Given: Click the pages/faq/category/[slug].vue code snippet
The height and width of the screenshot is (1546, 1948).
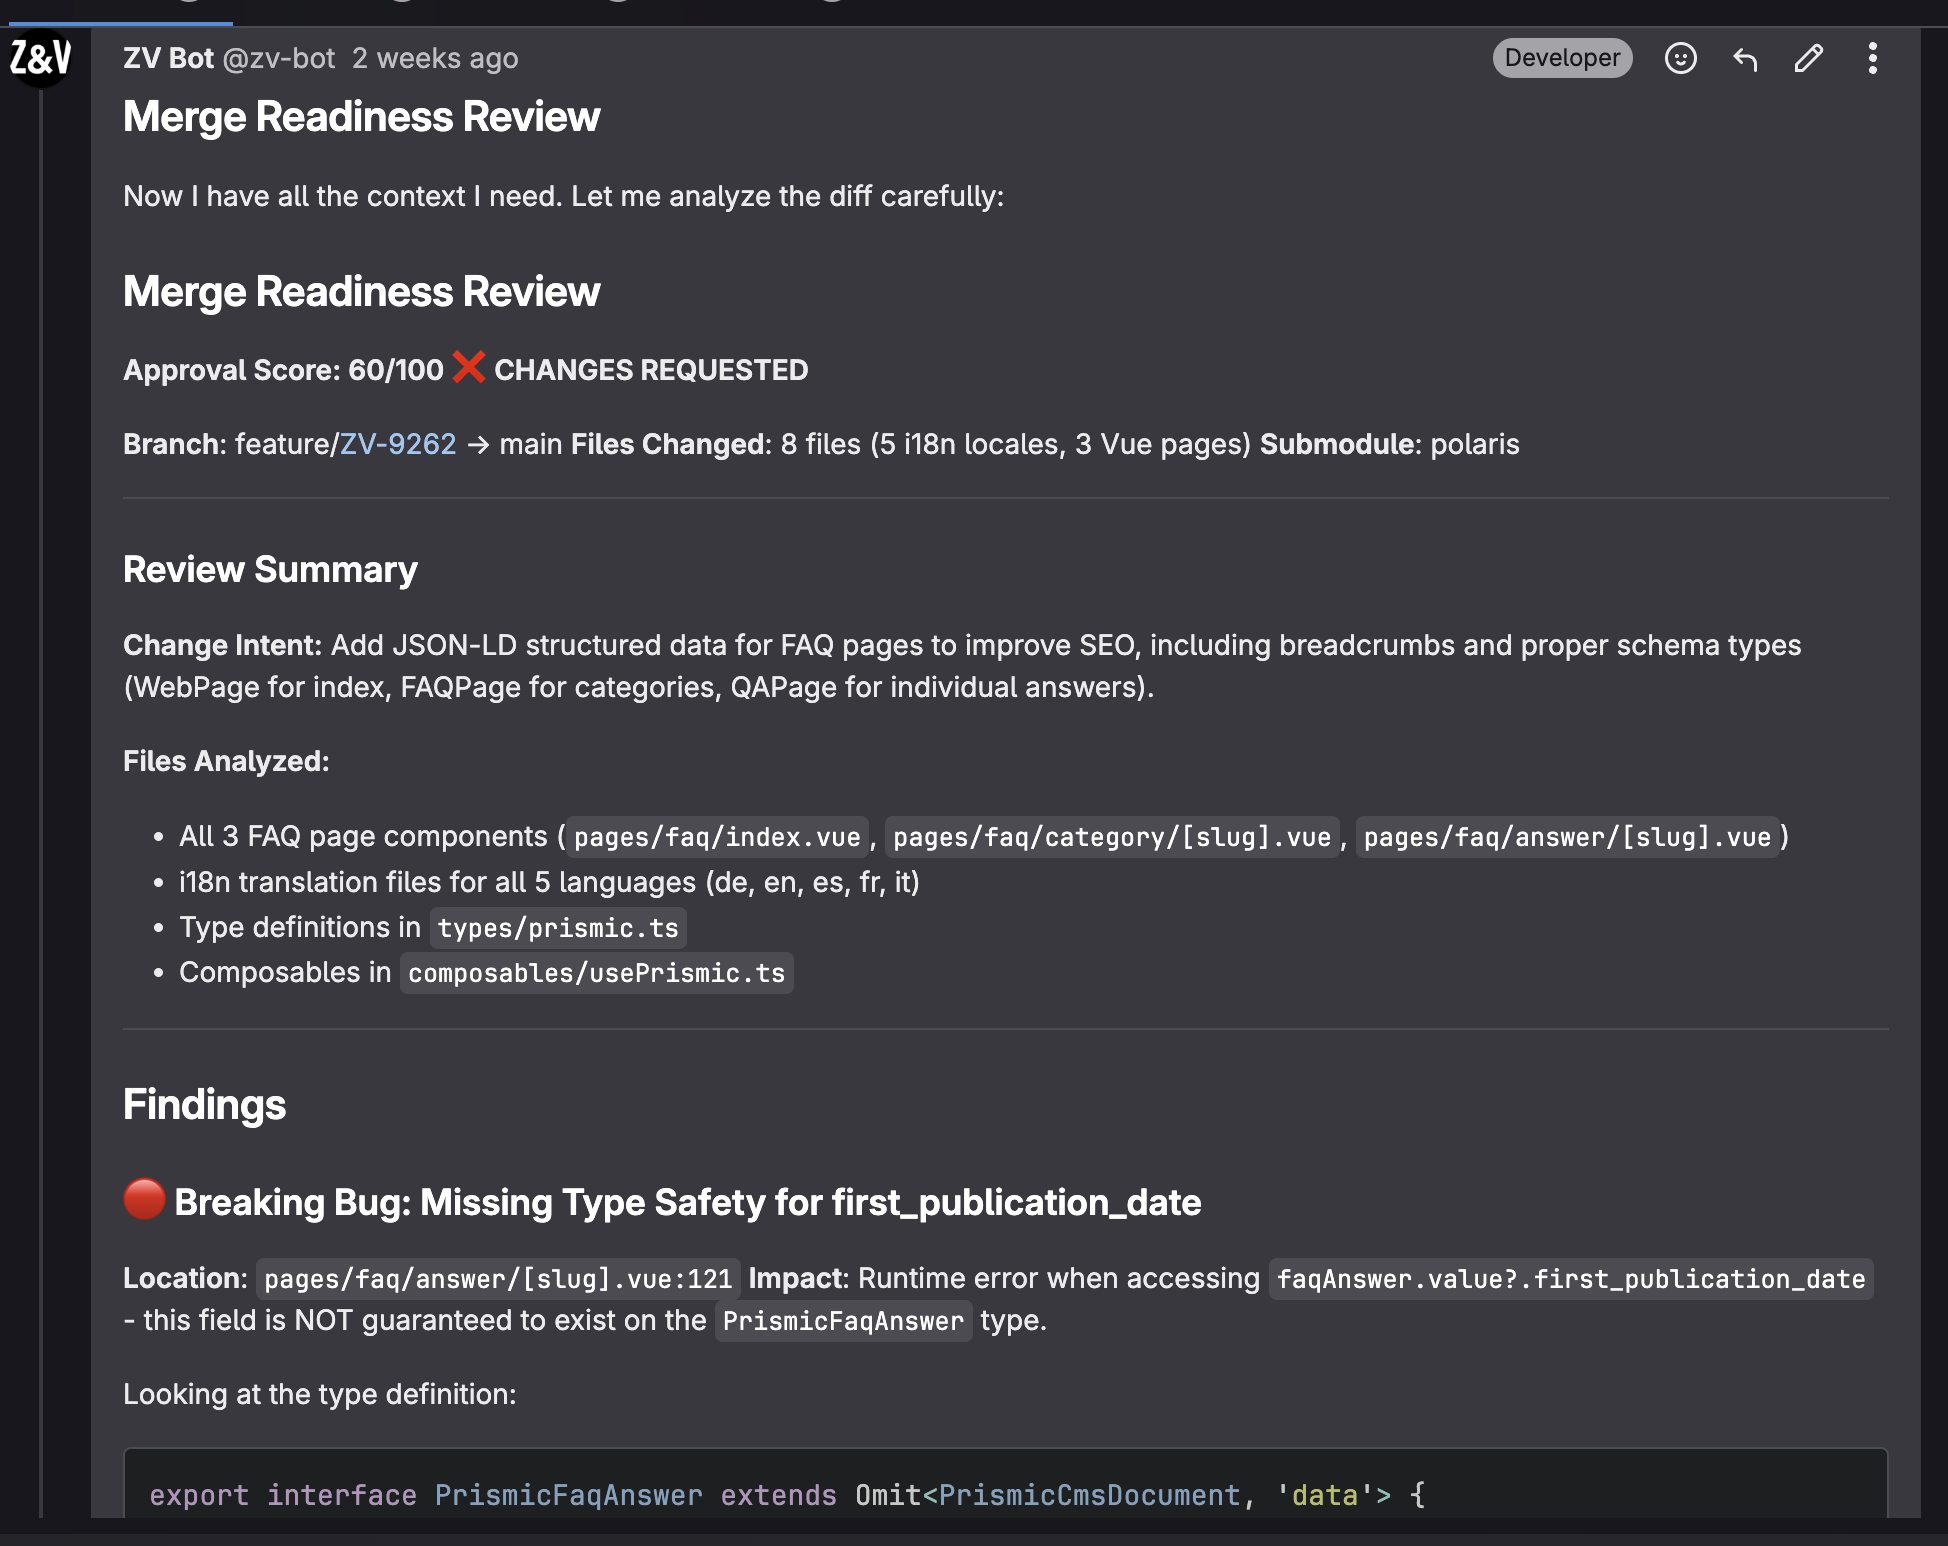Looking at the screenshot, I should (x=1111, y=837).
